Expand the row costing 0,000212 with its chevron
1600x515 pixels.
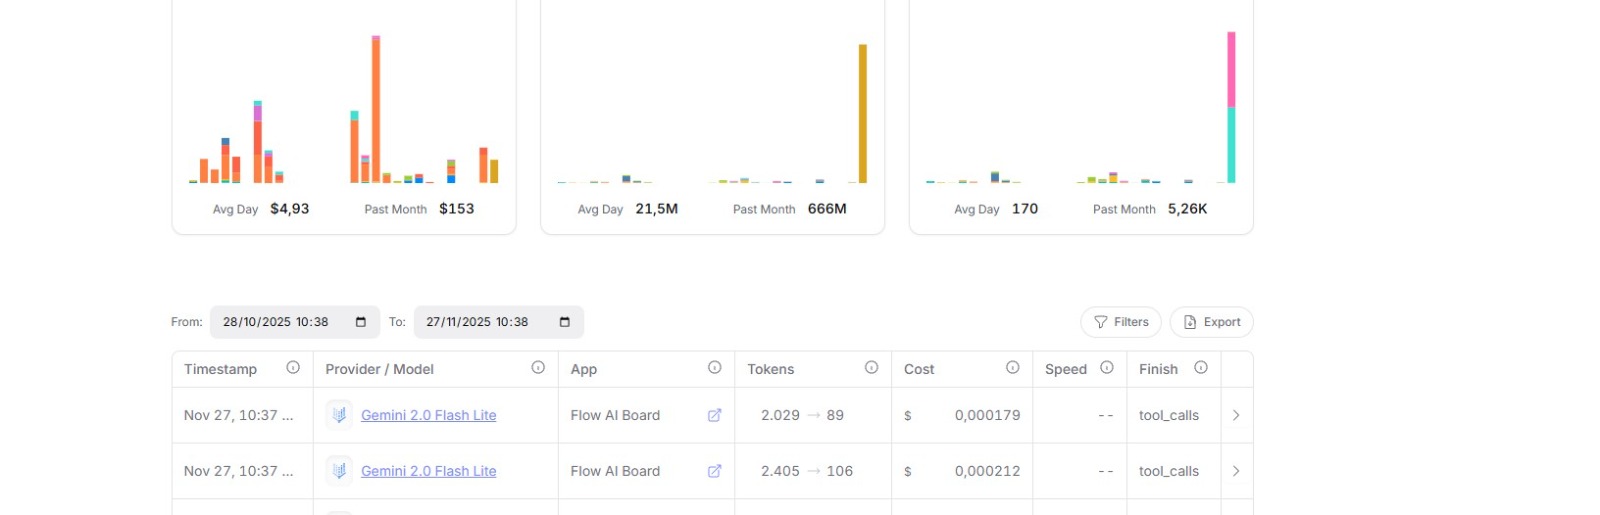[1236, 471]
